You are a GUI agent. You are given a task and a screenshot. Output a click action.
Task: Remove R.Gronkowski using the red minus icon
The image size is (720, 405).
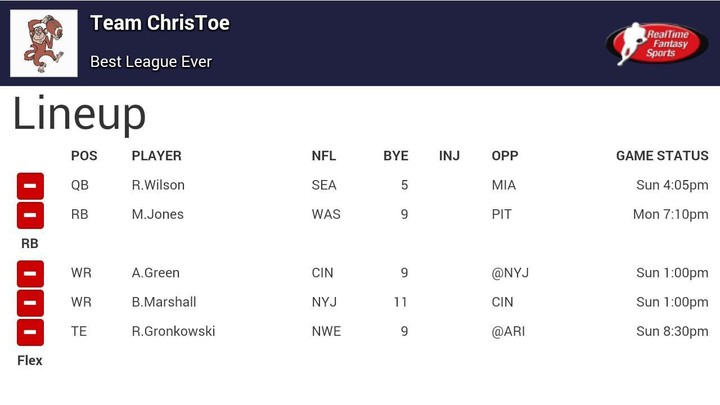pyautogui.click(x=30, y=331)
